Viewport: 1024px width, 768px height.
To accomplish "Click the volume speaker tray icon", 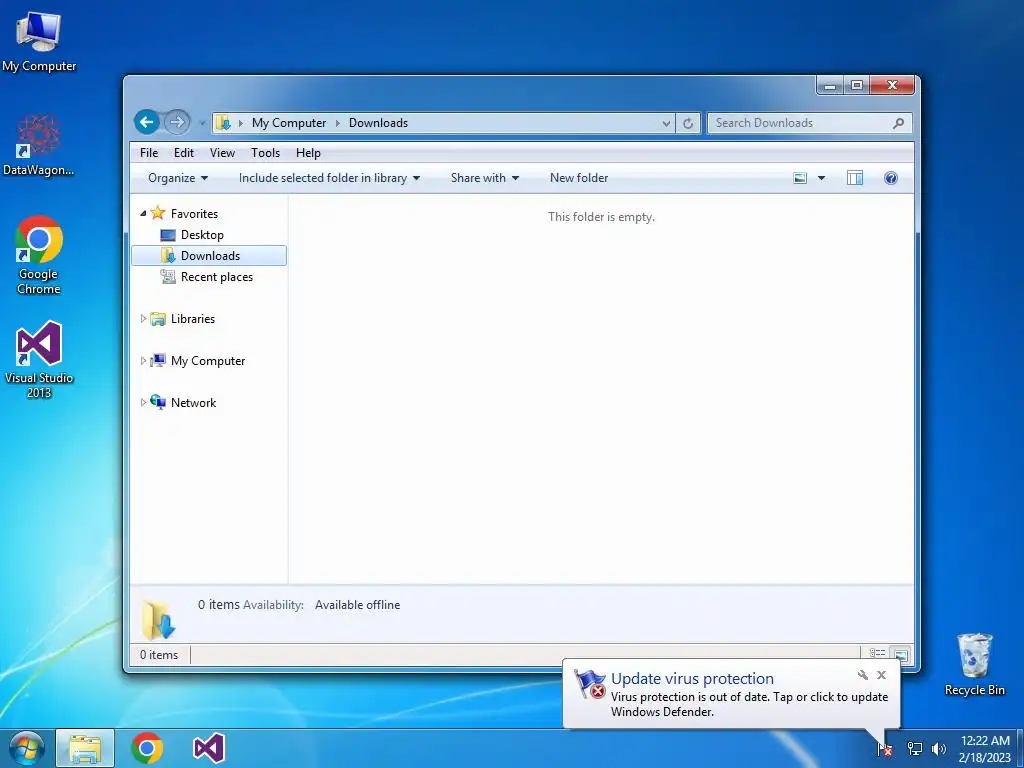I will coord(938,749).
